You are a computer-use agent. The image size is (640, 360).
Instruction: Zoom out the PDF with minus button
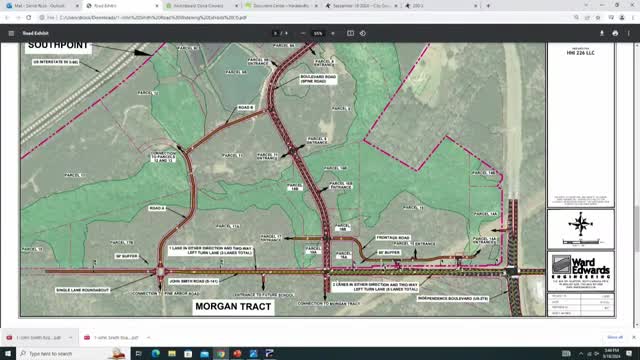tap(303, 33)
